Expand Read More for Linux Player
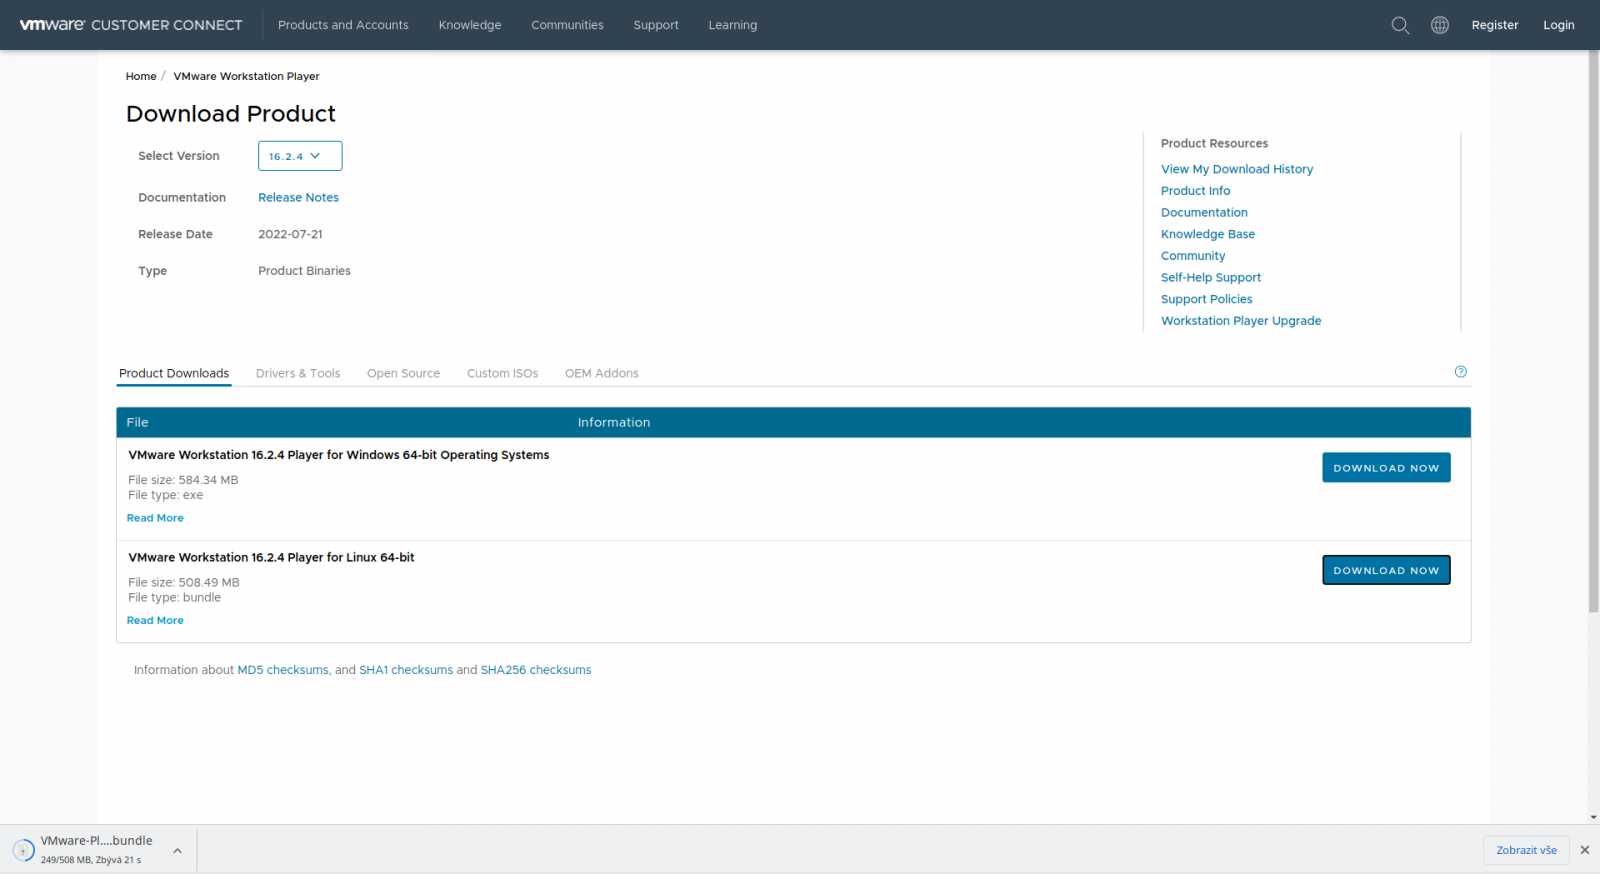Screen dimensions: 1600x874 [x=155, y=620]
